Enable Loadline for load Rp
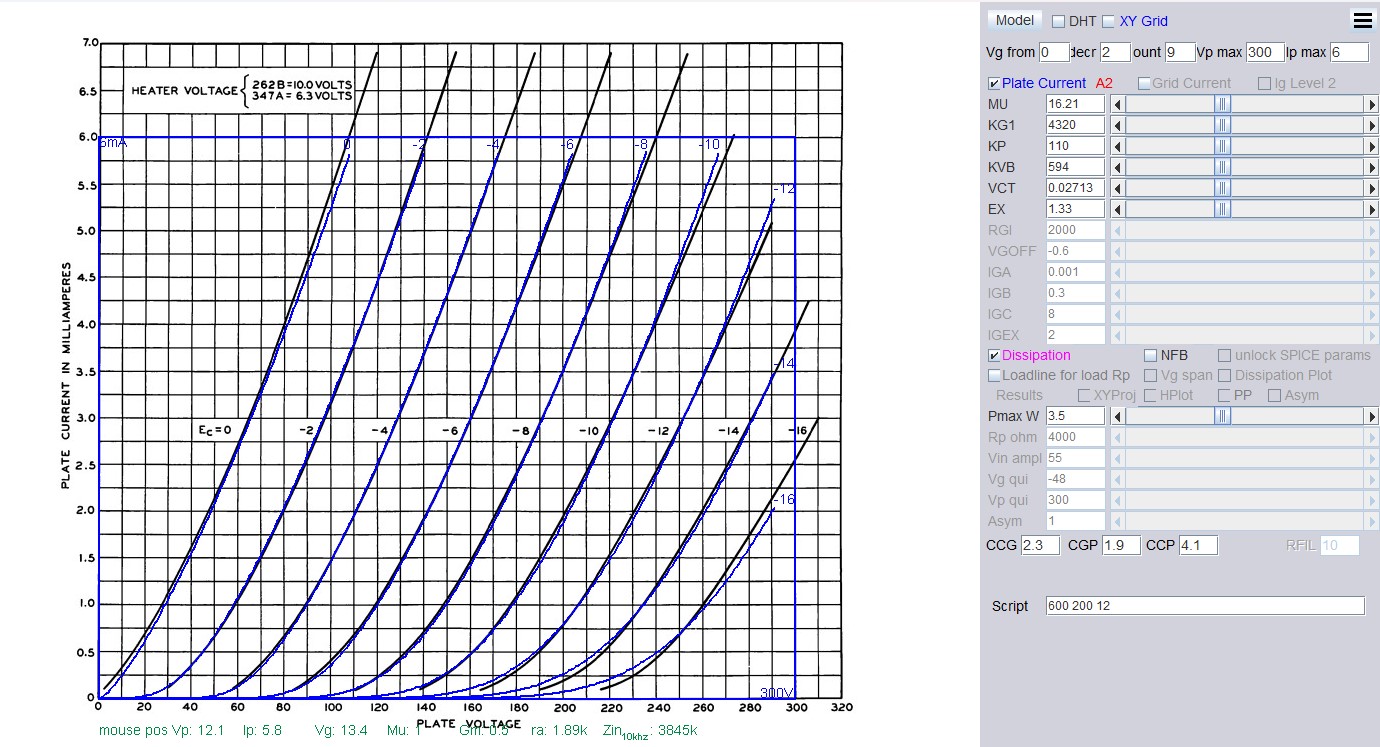The width and height of the screenshot is (1380, 747). pos(994,375)
